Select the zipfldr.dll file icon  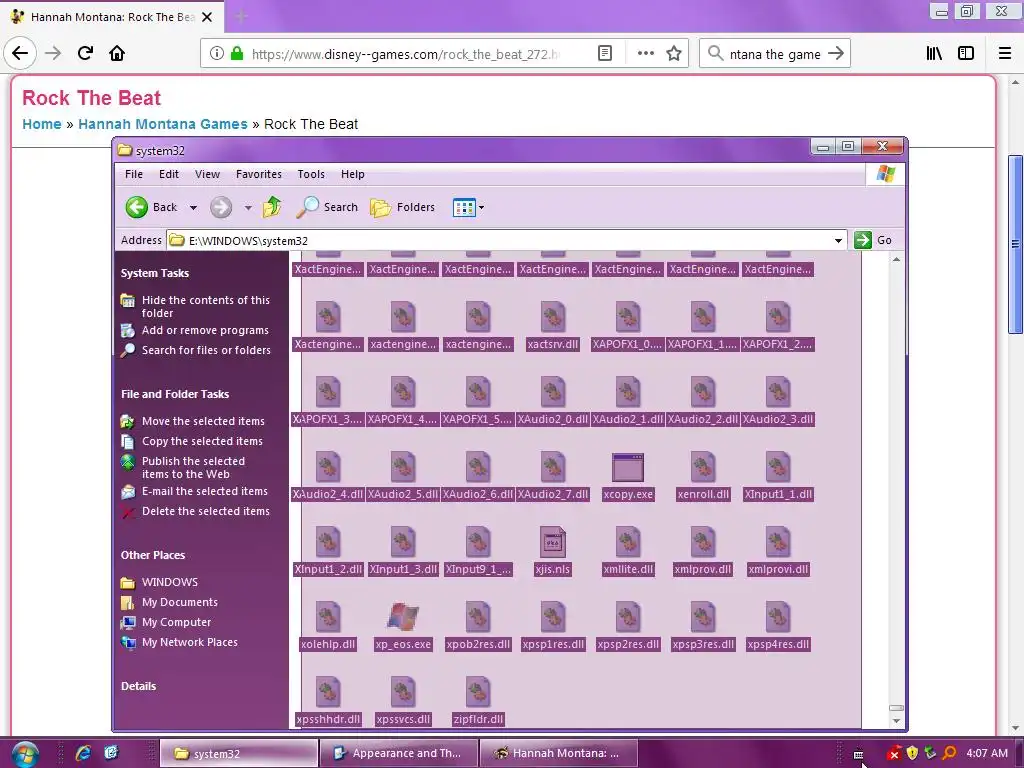(x=478, y=692)
